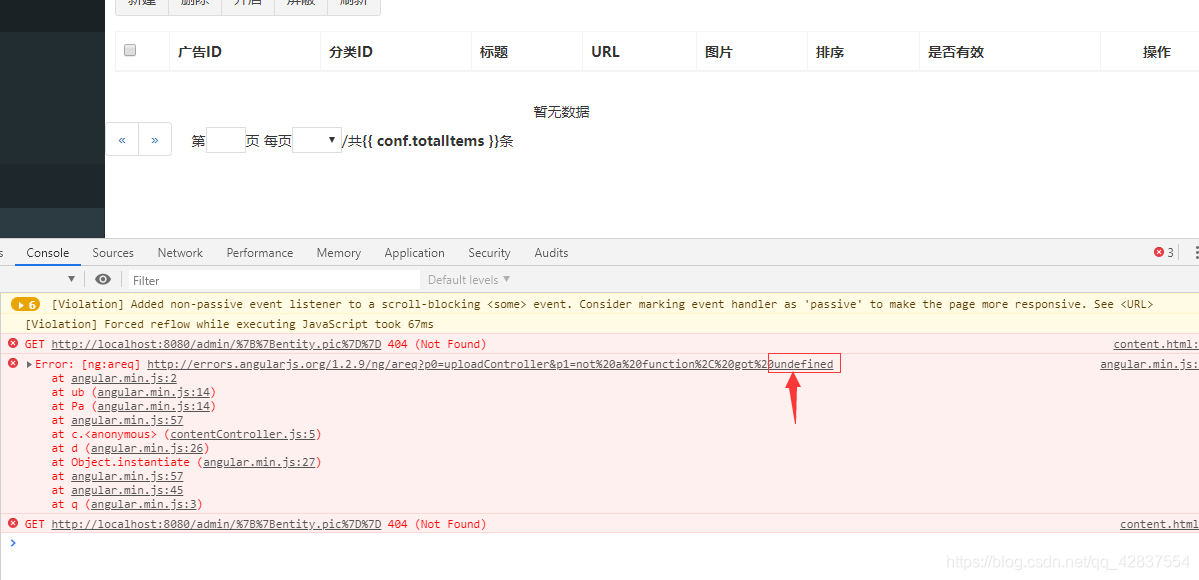Switch to the Sources tab
This screenshot has height=580, width=1199.
coord(113,253)
